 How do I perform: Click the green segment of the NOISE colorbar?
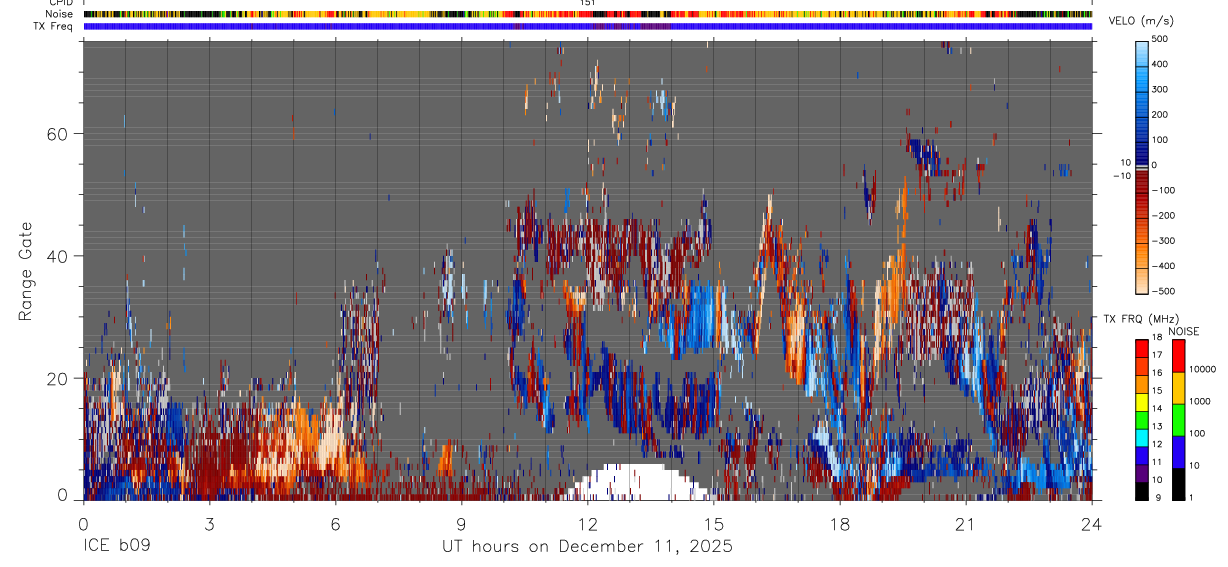pyautogui.click(x=1177, y=420)
